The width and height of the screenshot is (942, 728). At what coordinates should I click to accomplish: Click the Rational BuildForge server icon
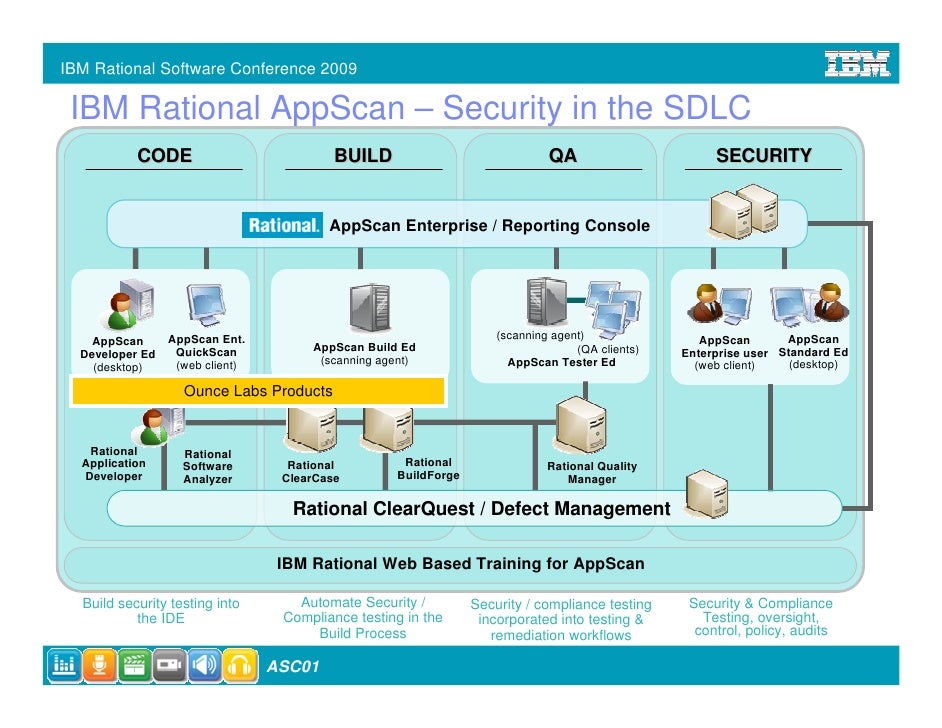[388, 429]
